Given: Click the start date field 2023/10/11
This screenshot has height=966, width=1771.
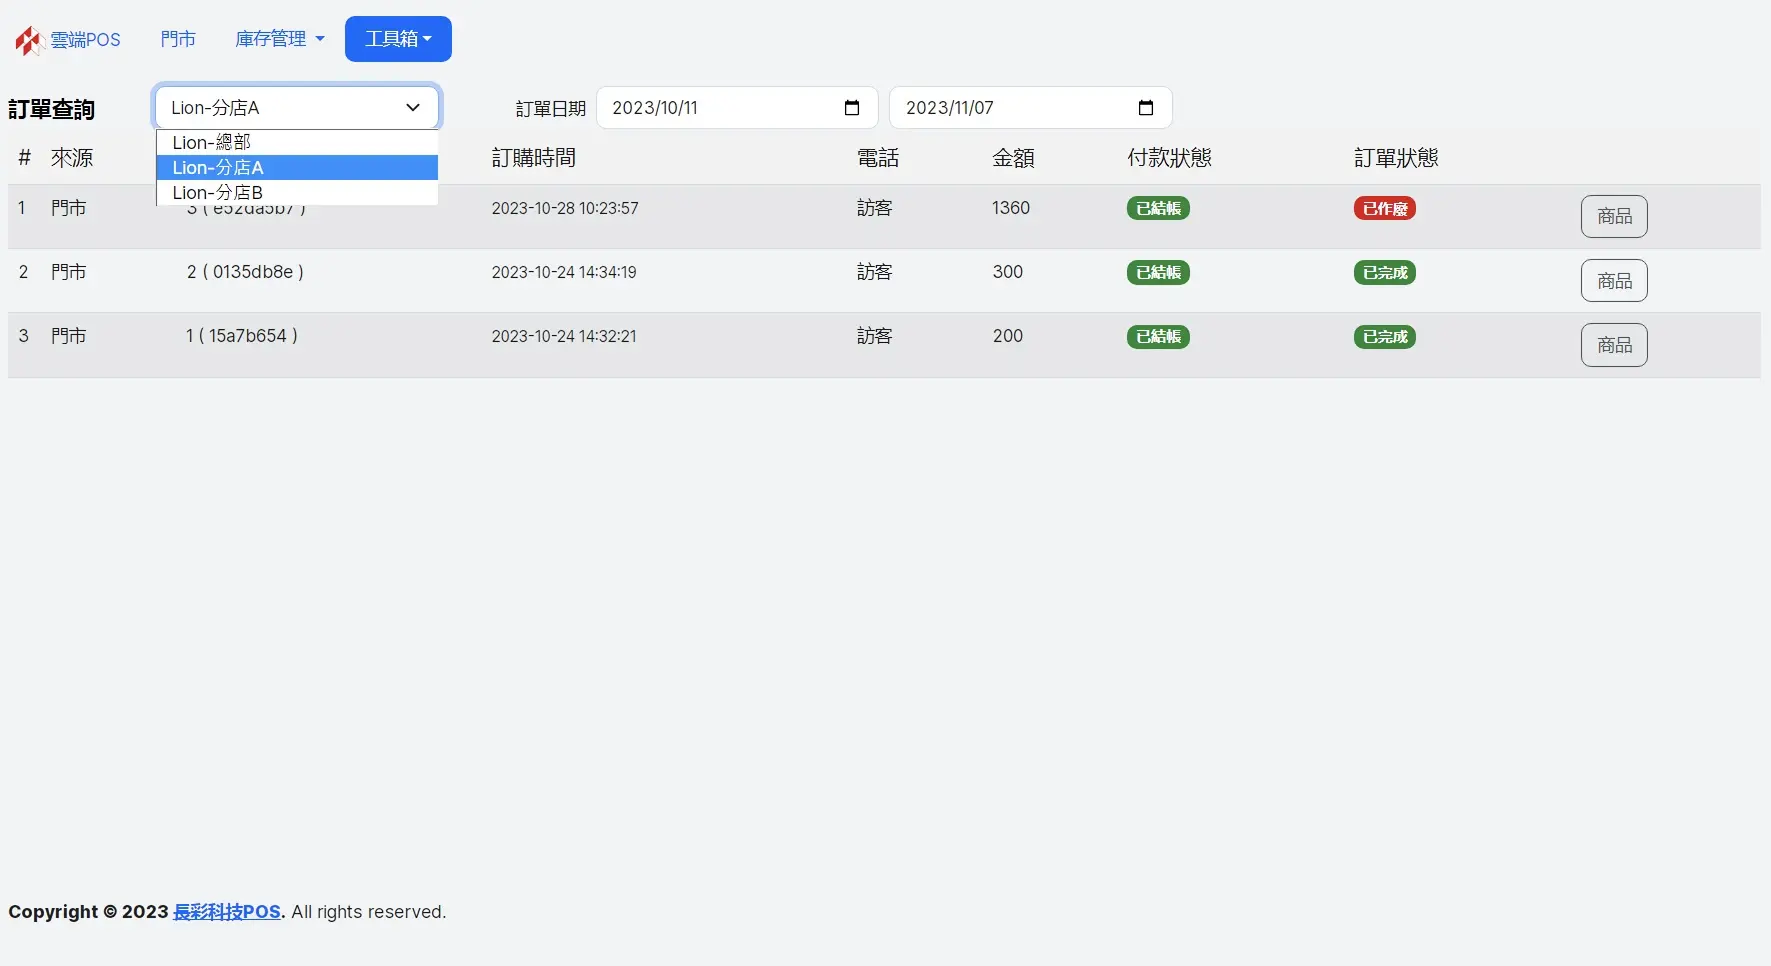Looking at the screenshot, I should 710,108.
